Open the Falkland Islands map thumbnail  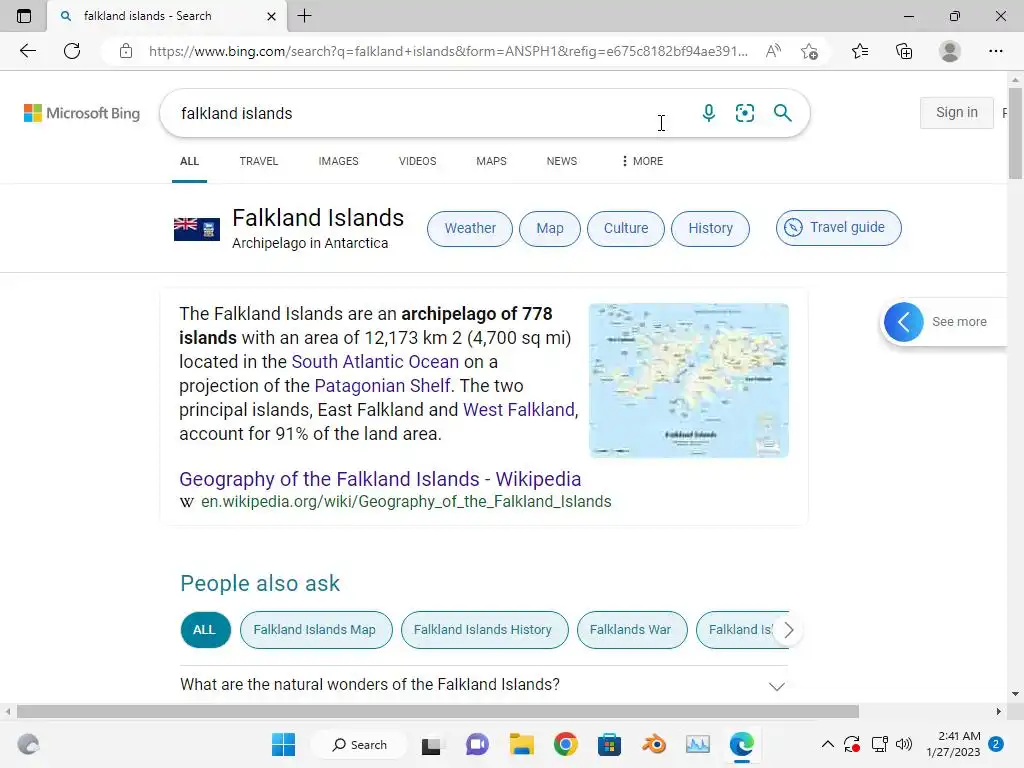click(x=688, y=380)
